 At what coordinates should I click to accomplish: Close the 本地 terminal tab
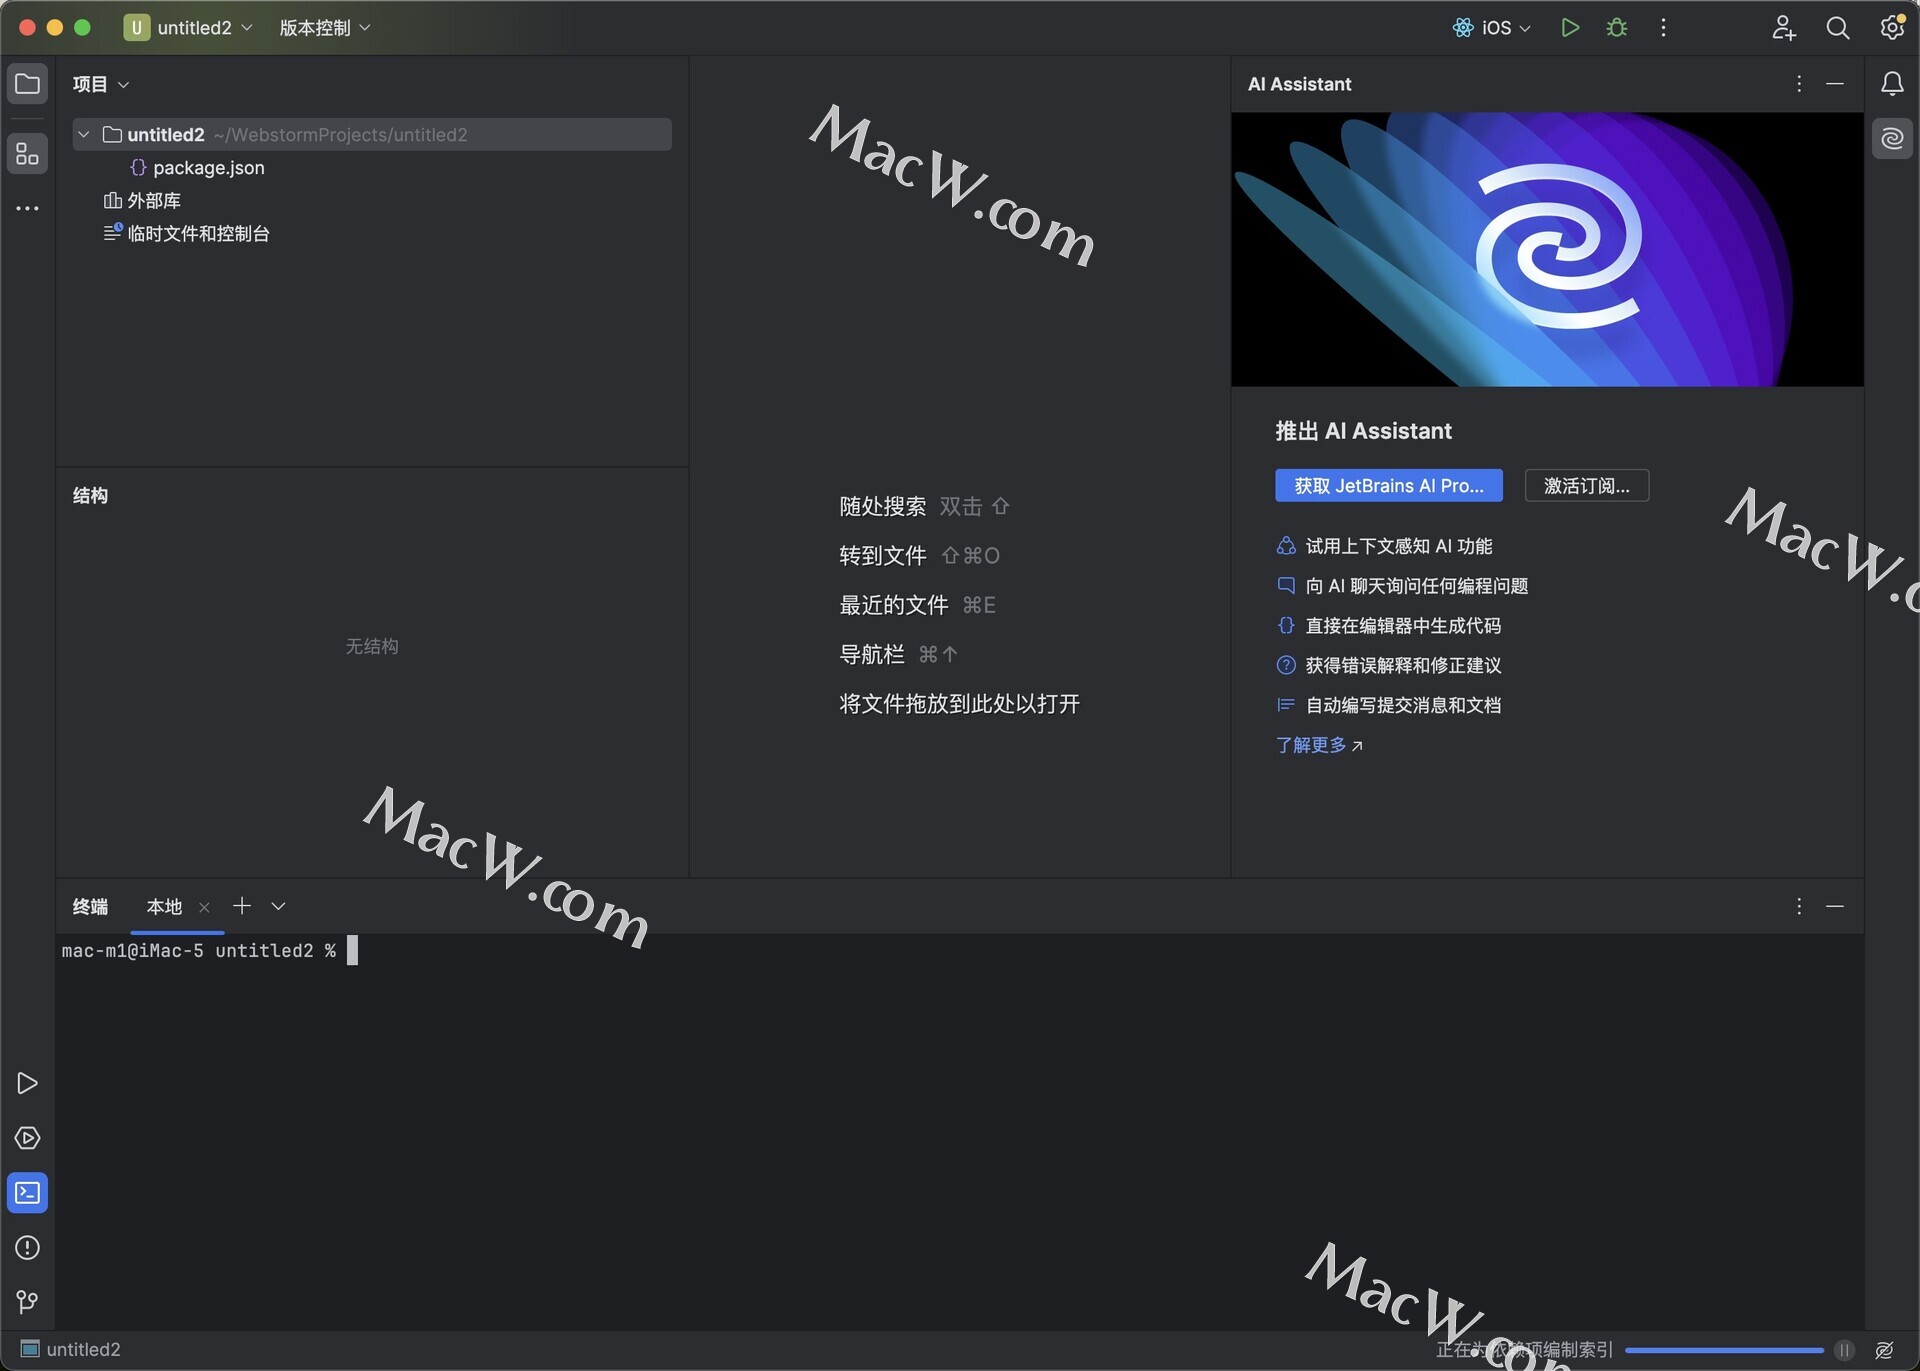pos(204,907)
